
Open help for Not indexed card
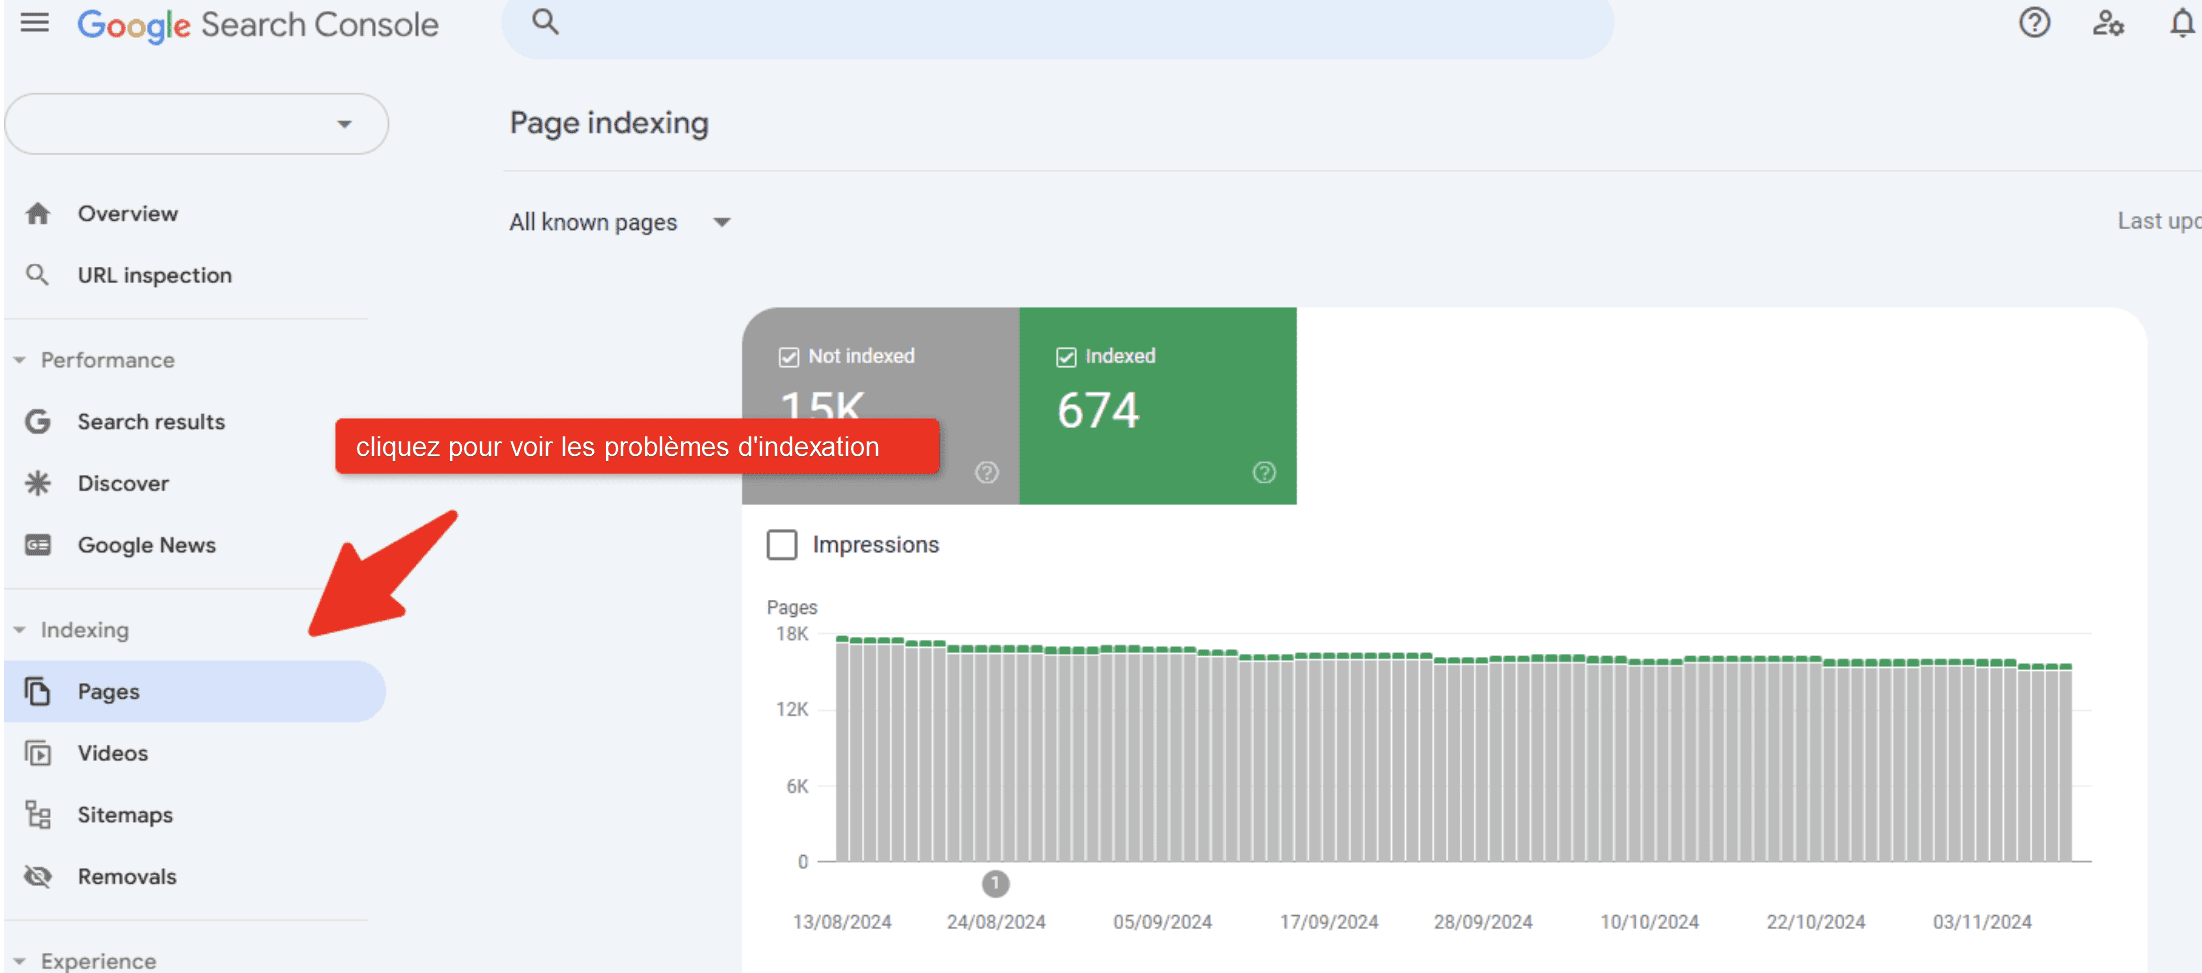click(987, 472)
